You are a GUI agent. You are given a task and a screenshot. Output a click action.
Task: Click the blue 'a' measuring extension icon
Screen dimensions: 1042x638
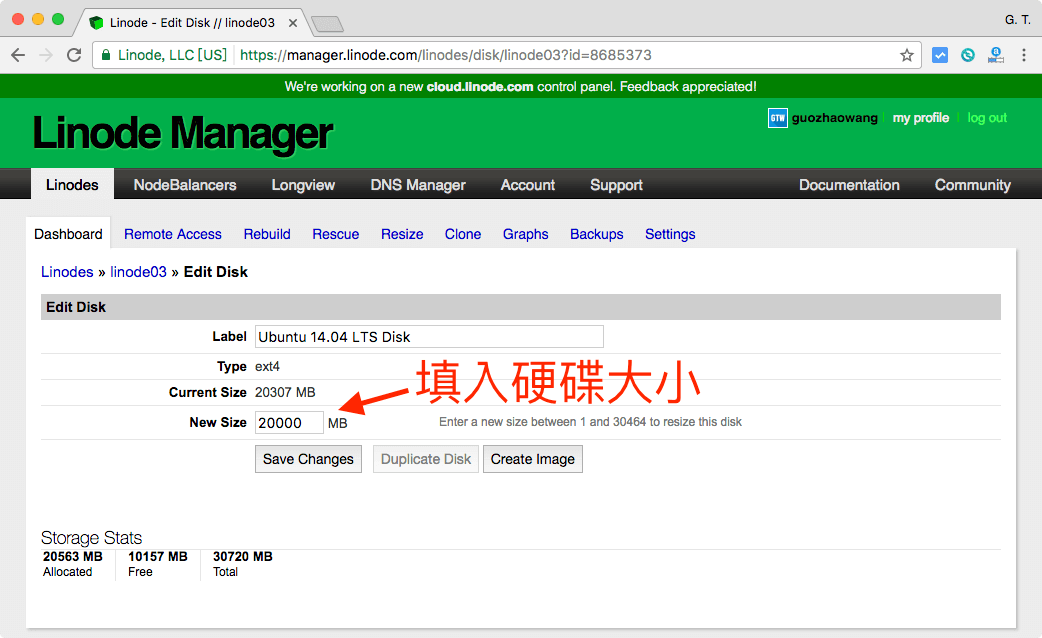(995, 56)
